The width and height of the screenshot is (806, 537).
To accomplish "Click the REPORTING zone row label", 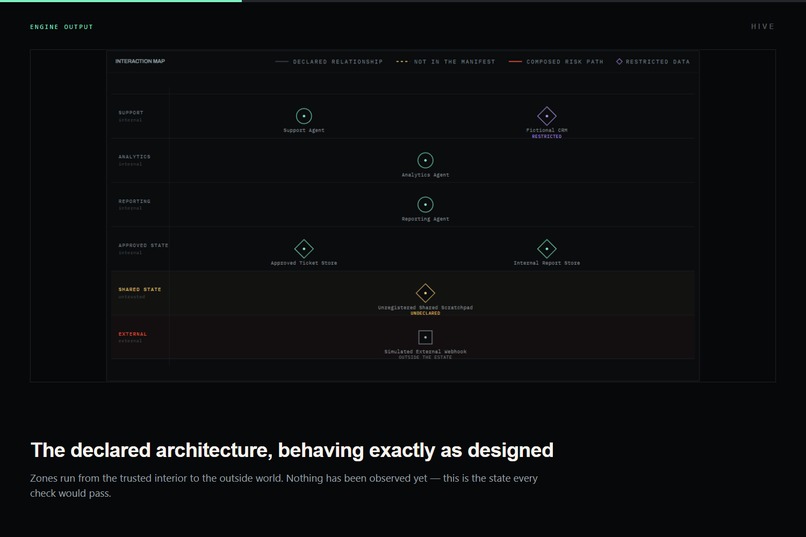I will (134, 201).
